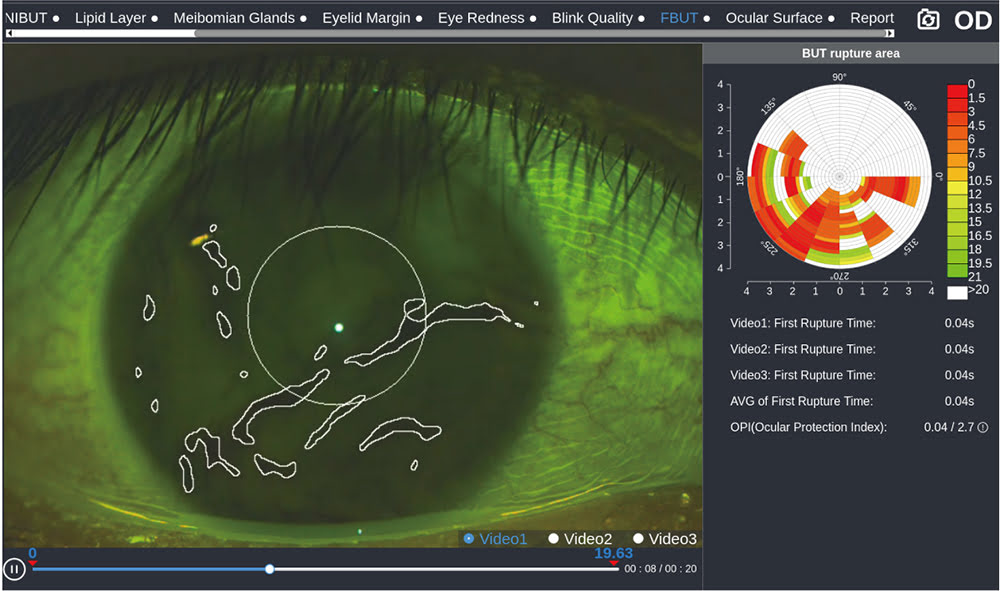The image size is (1000, 591).
Task: Open the Eye Redness tab
Action: tap(481, 18)
